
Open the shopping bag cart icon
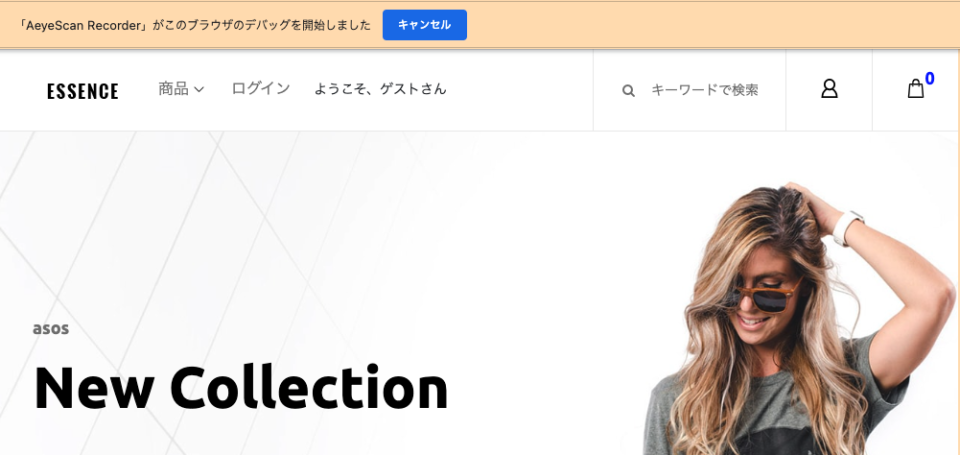pos(915,89)
